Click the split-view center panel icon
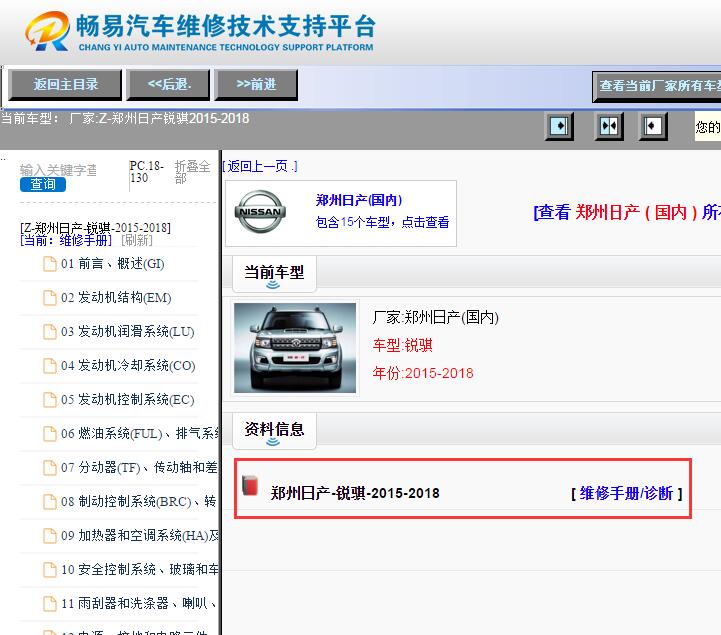The width and height of the screenshot is (721, 635). coord(609,126)
